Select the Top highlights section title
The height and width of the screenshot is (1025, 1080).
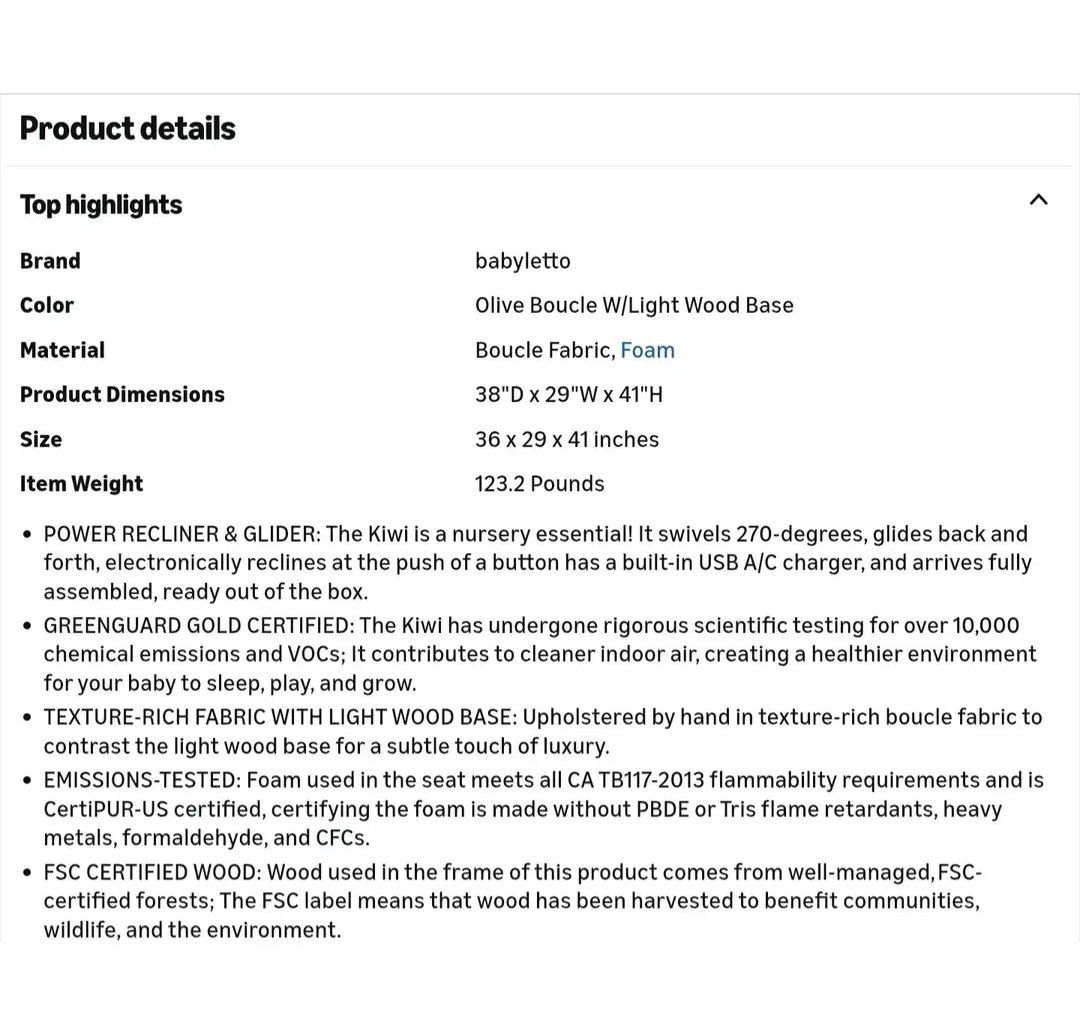(101, 204)
